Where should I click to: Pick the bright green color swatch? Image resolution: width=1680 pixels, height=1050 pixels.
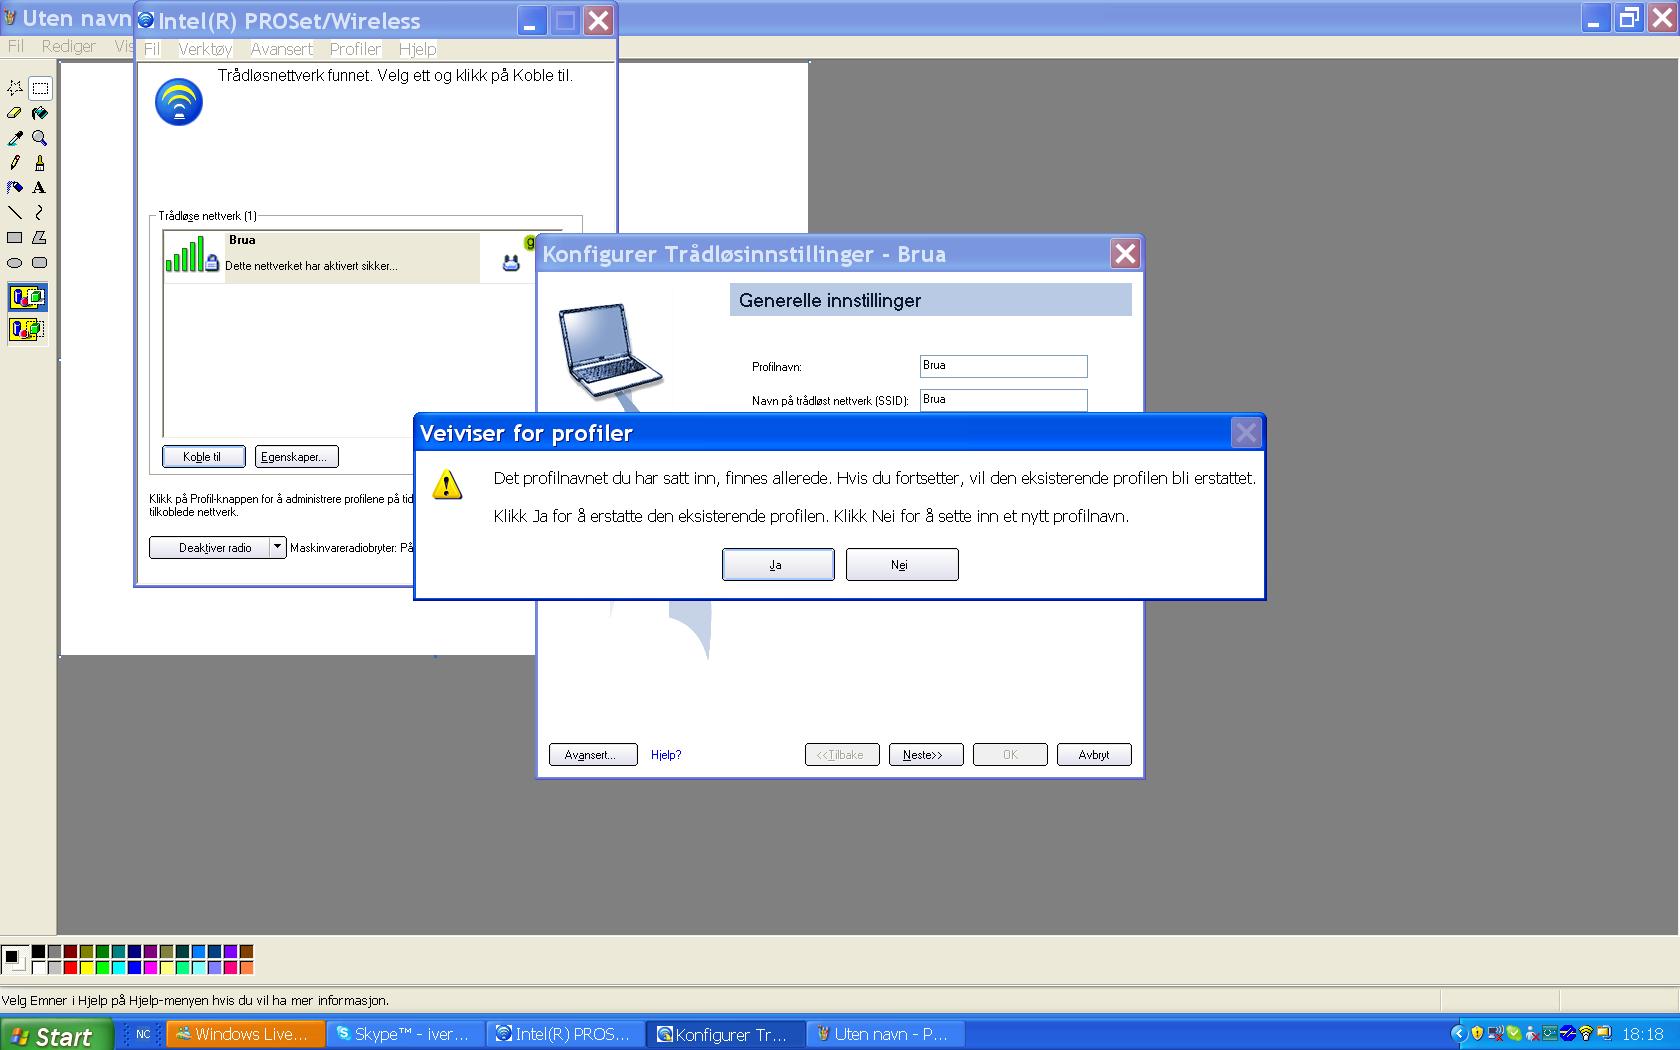pos(102,967)
